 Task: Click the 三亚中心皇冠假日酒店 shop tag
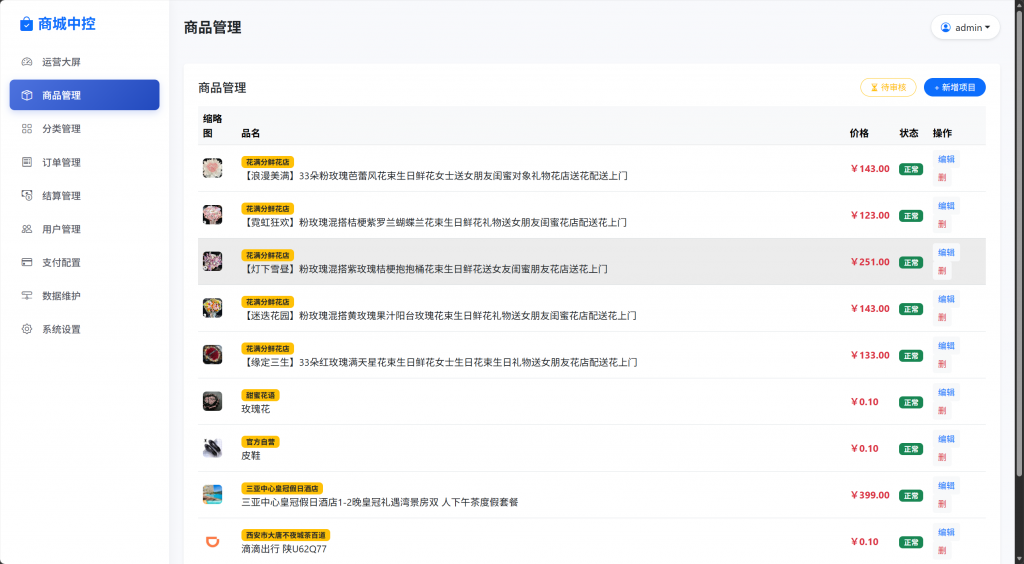(x=282, y=489)
